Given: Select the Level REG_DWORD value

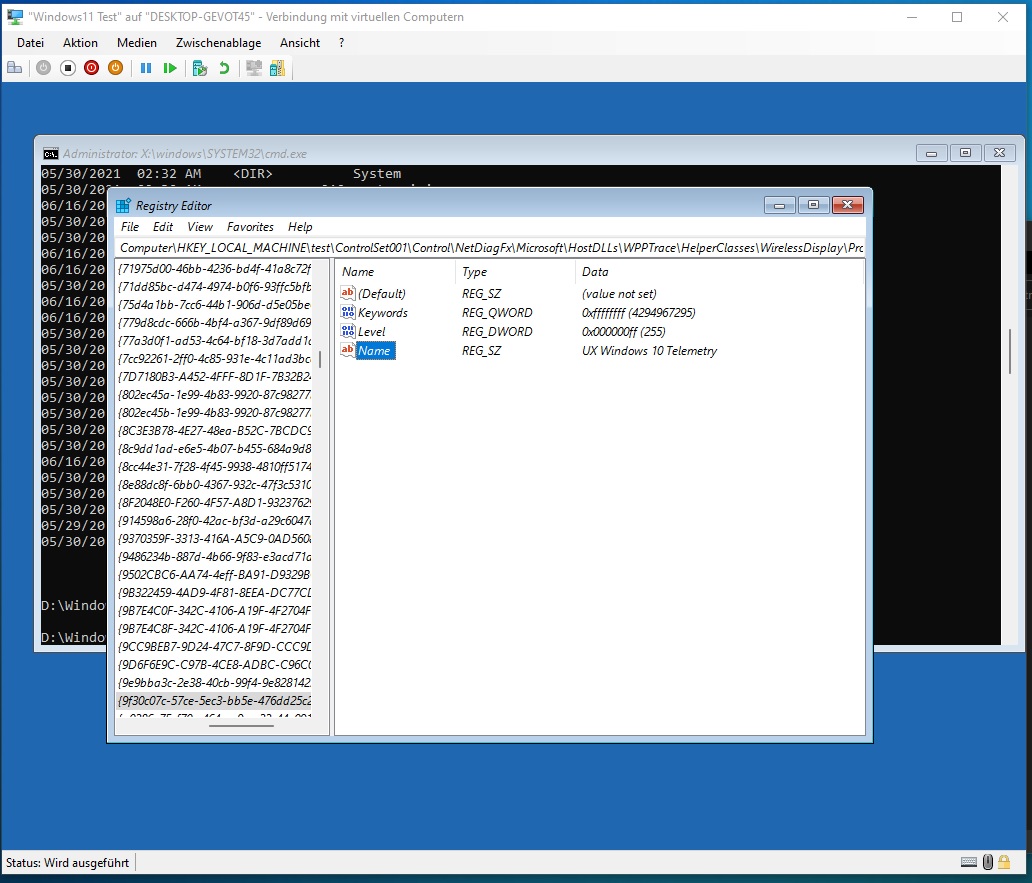Looking at the screenshot, I should 371,332.
